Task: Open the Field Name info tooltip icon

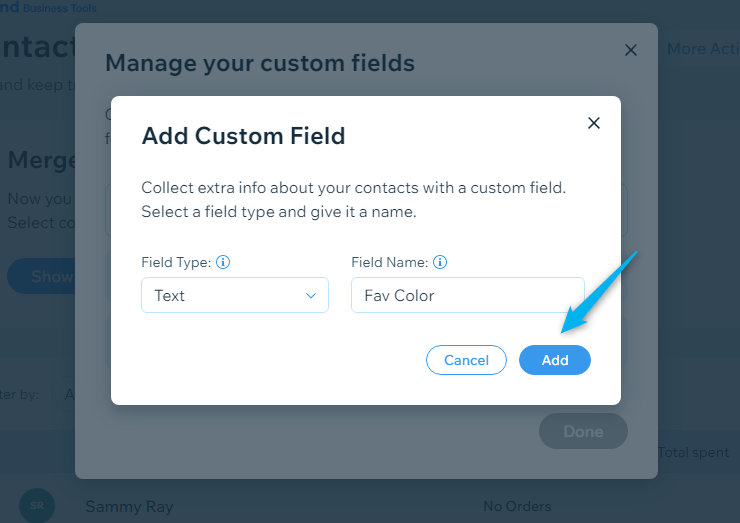Action: tap(440, 262)
